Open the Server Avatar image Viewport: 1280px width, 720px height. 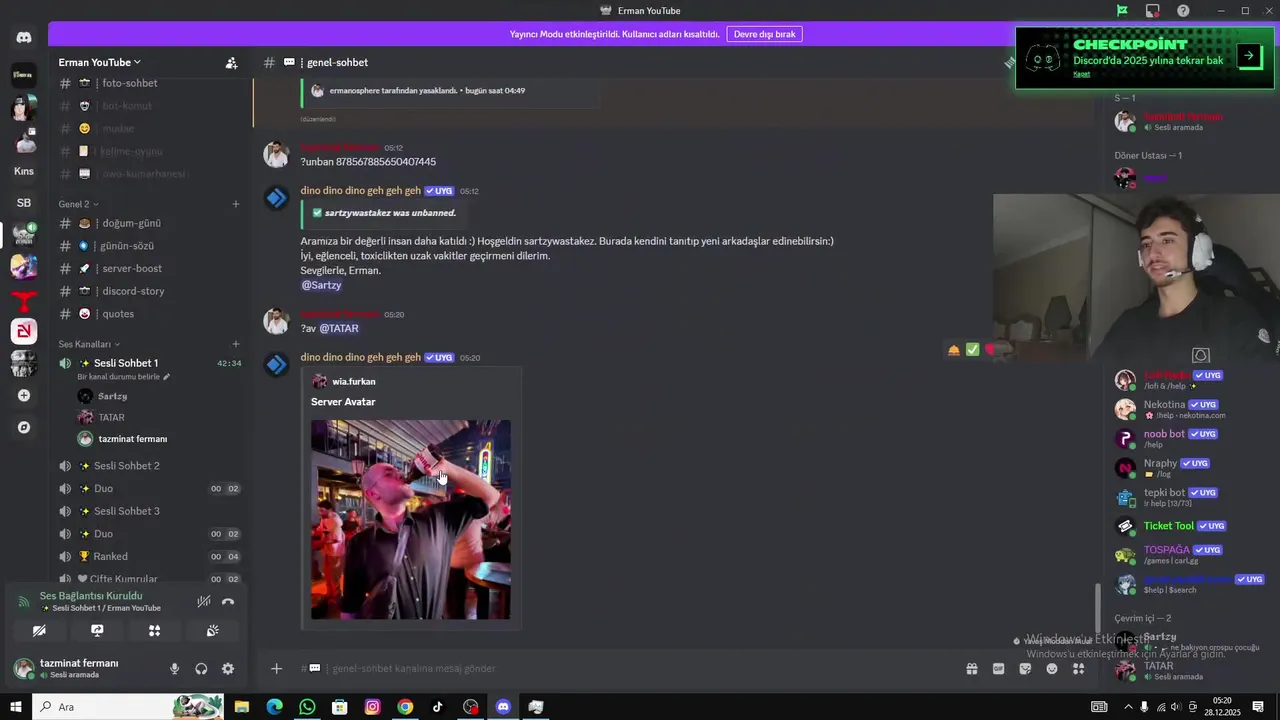pos(411,519)
